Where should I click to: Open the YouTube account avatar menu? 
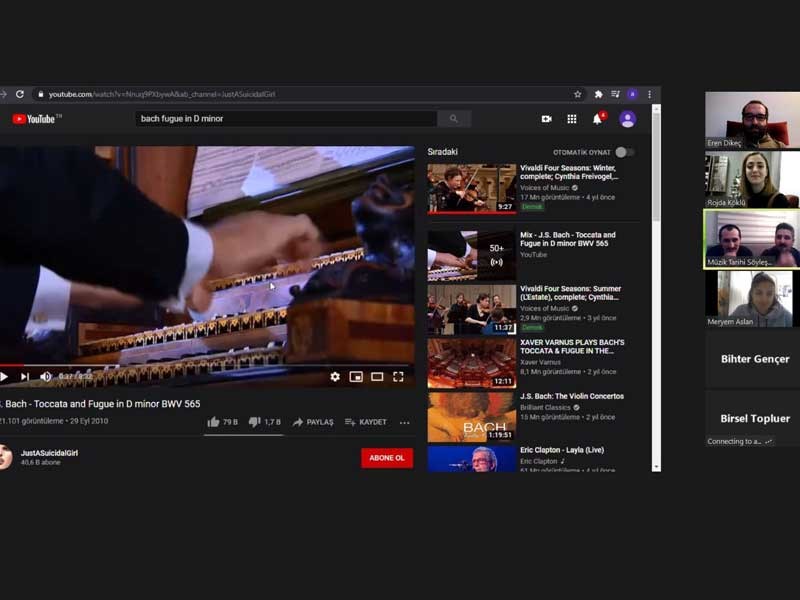[x=628, y=119]
